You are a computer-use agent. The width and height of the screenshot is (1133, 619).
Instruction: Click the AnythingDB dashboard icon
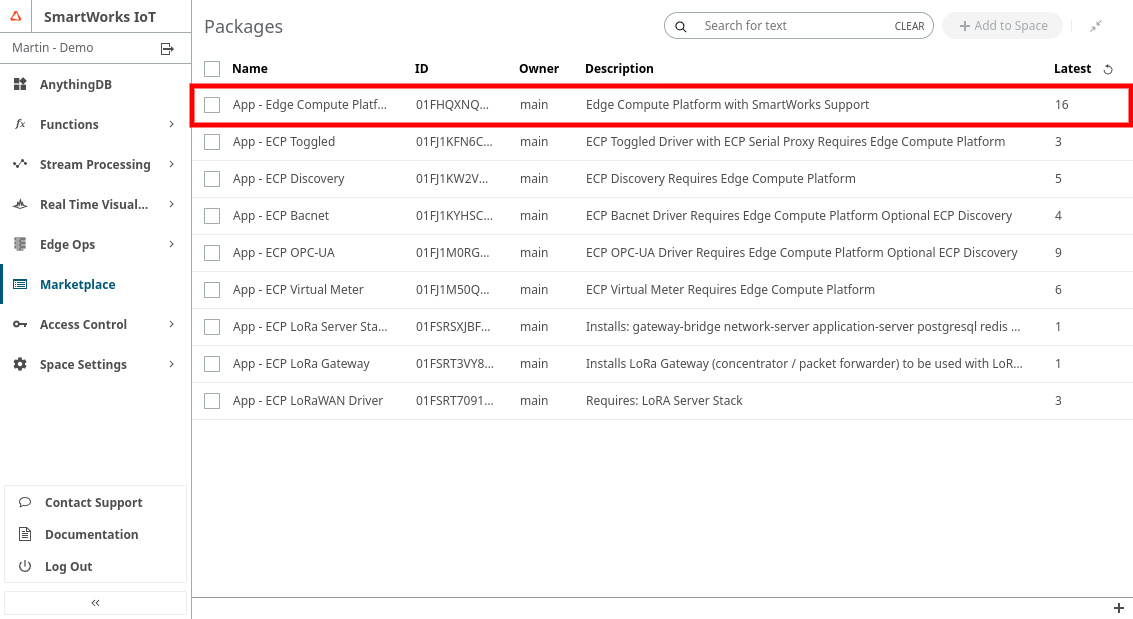(20, 85)
